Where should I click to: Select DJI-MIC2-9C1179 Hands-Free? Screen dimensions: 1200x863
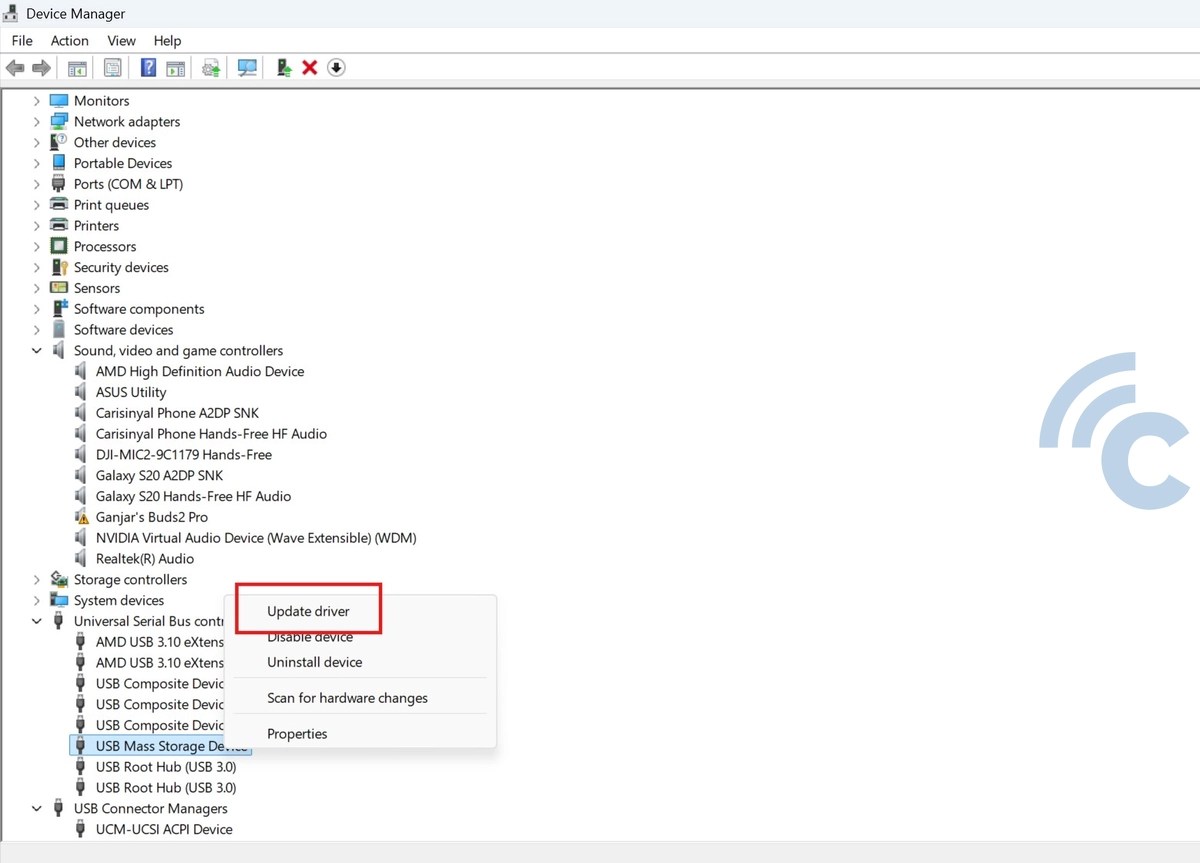click(x=184, y=455)
